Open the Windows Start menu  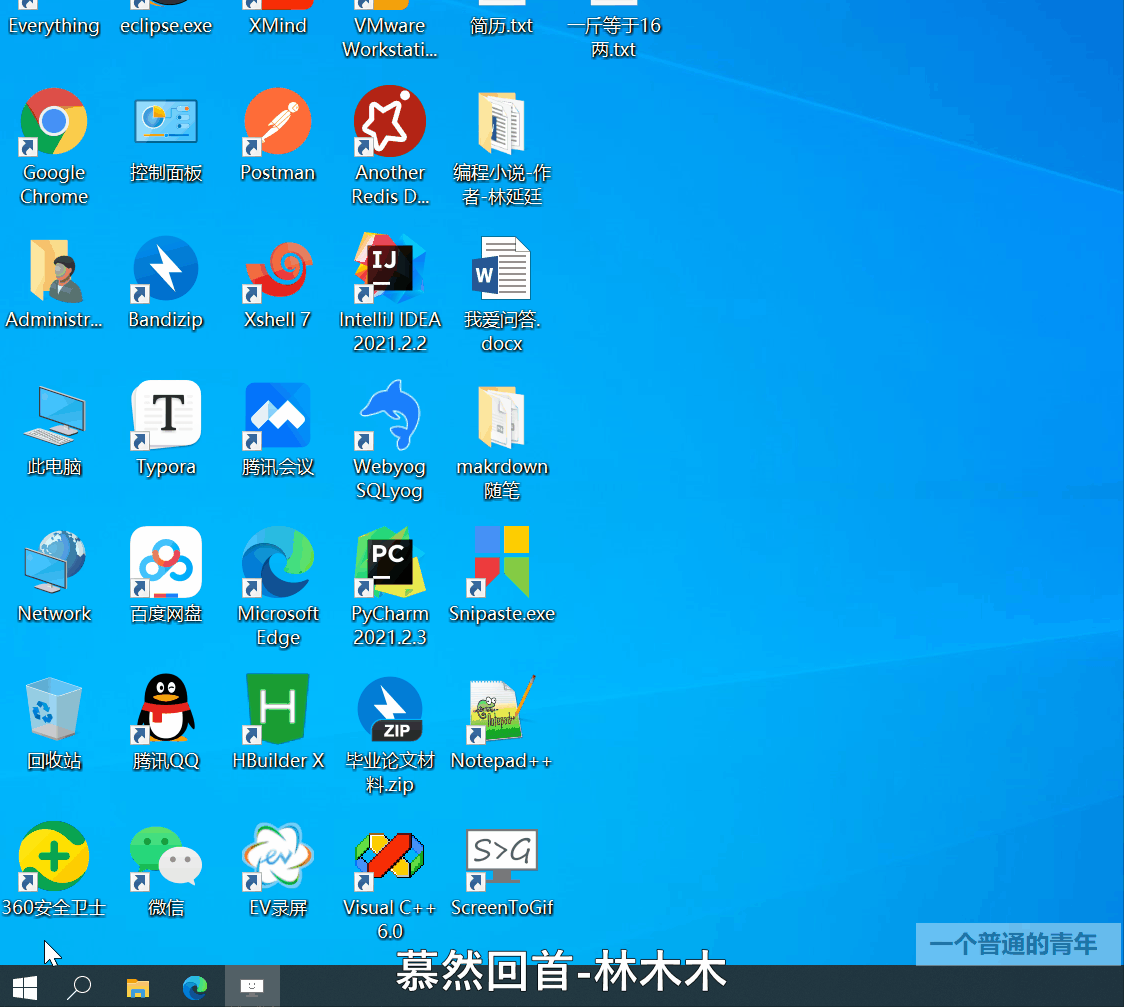tap(25, 987)
